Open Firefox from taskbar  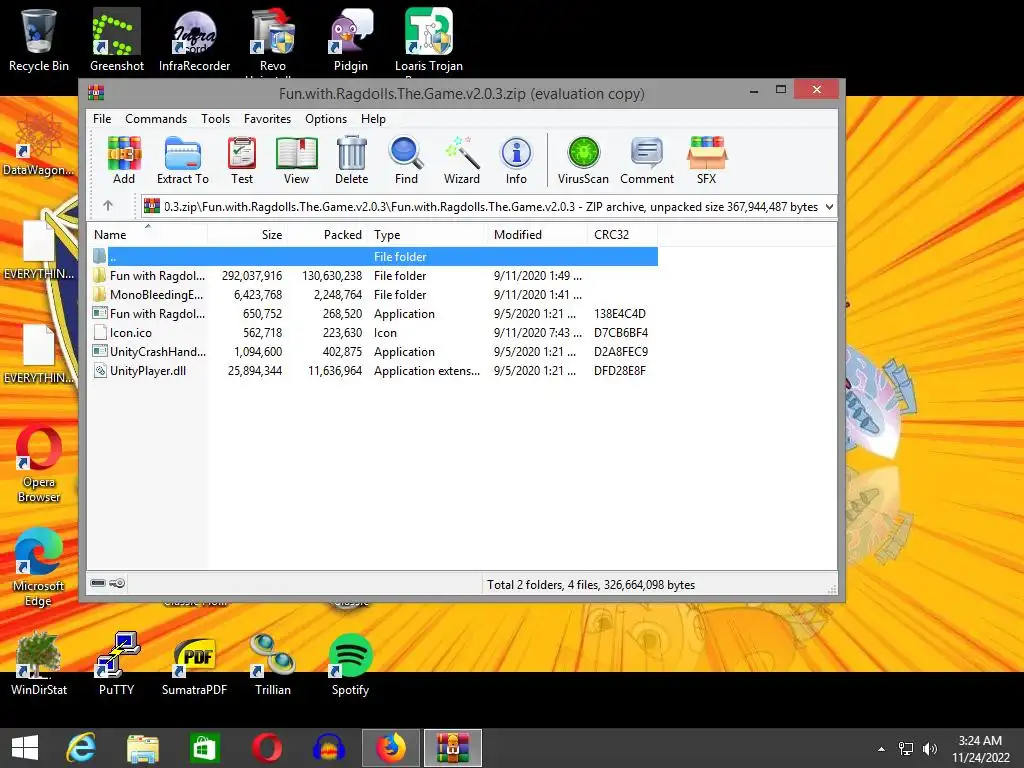click(391, 748)
